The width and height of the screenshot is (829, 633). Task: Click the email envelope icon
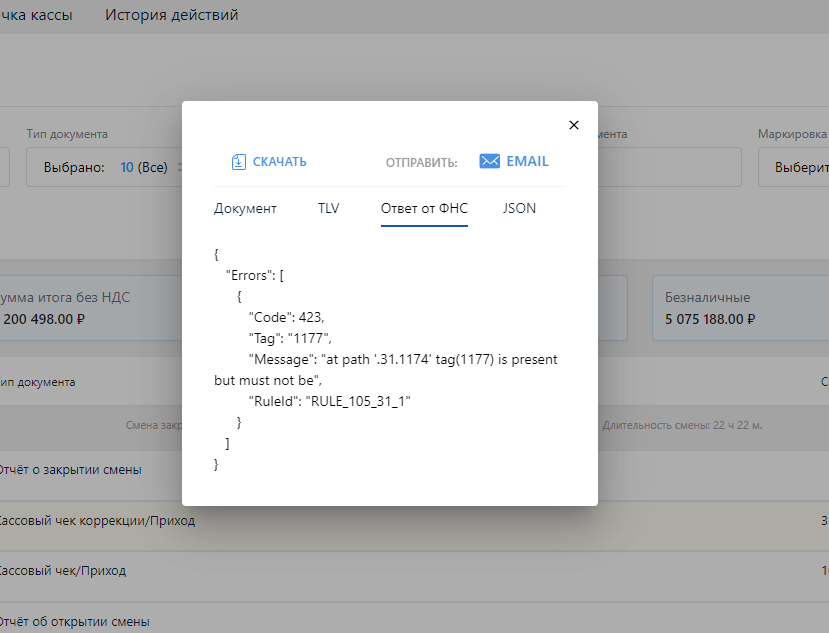tap(489, 161)
